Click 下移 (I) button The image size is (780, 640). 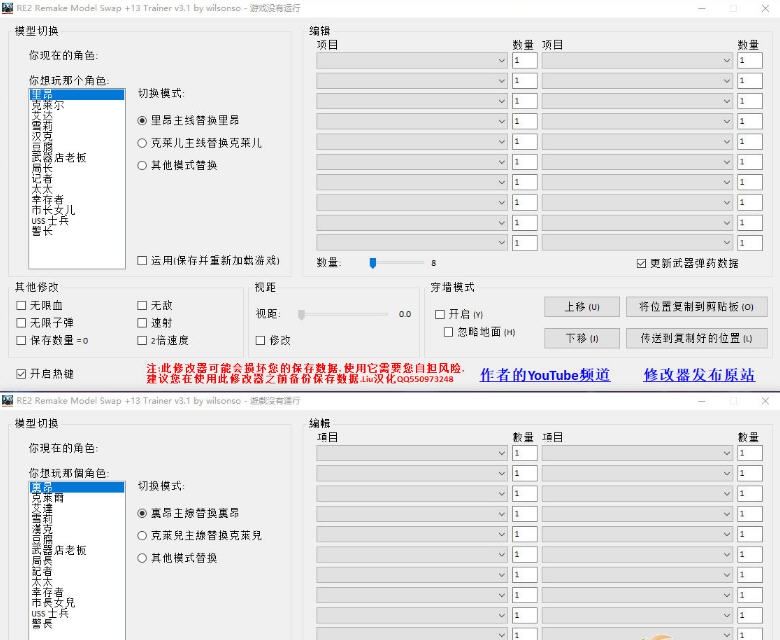[x=582, y=338]
